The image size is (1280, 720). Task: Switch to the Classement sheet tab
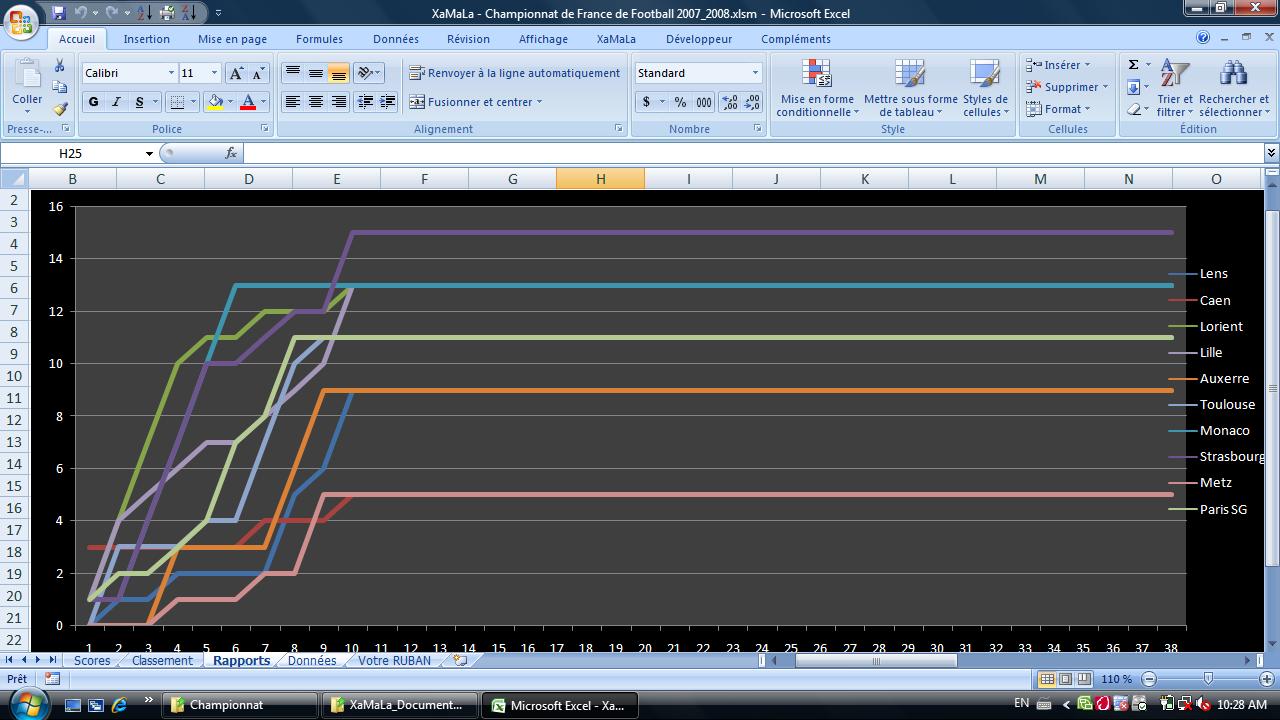[x=162, y=660]
